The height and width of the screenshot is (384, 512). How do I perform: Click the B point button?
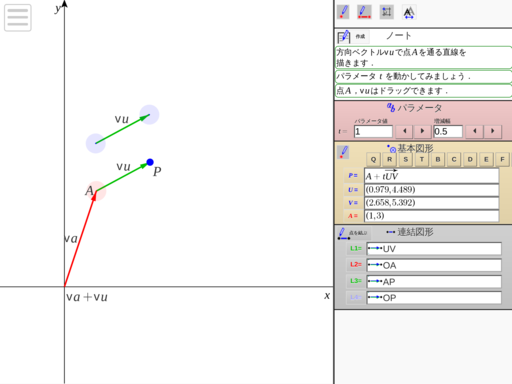coord(438,160)
